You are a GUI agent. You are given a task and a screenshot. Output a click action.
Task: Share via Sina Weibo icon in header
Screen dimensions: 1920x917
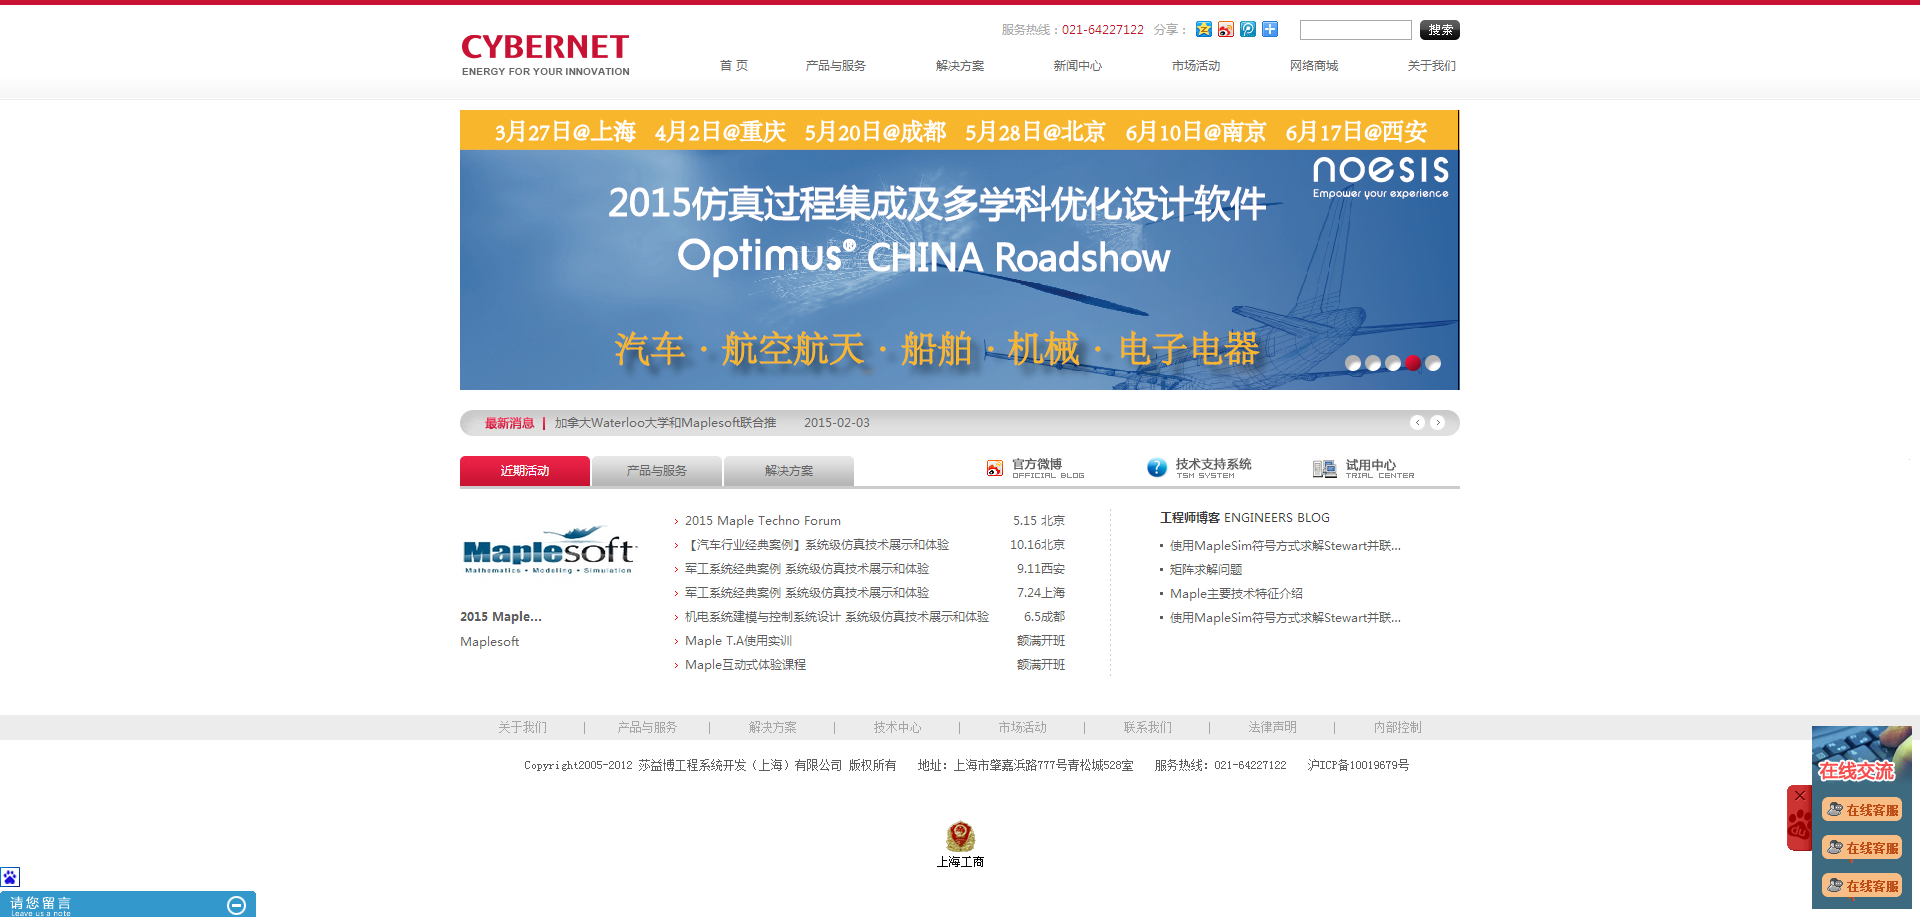[x=1226, y=29]
